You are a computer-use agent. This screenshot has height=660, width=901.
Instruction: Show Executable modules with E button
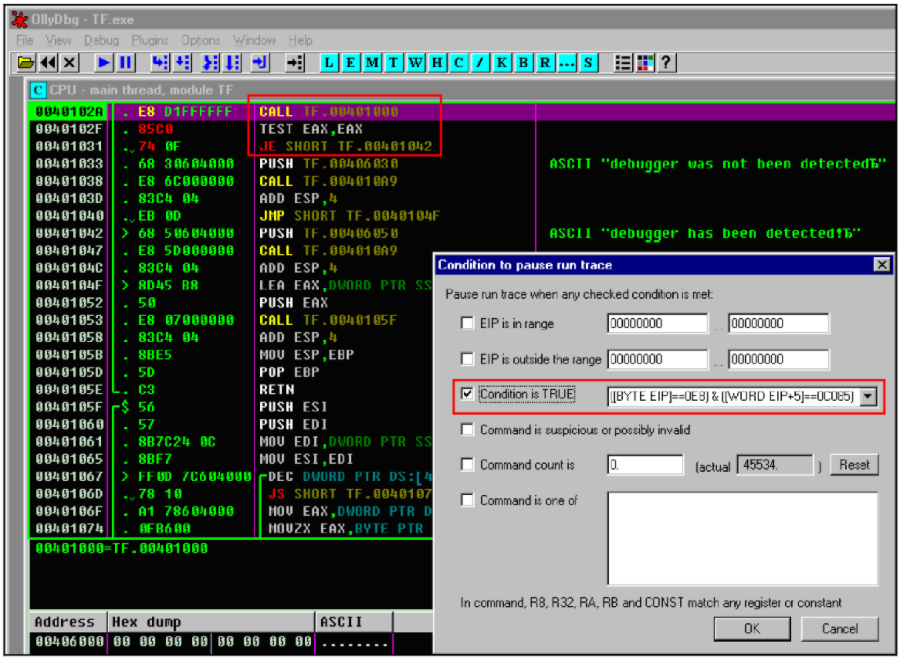click(x=351, y=63)
